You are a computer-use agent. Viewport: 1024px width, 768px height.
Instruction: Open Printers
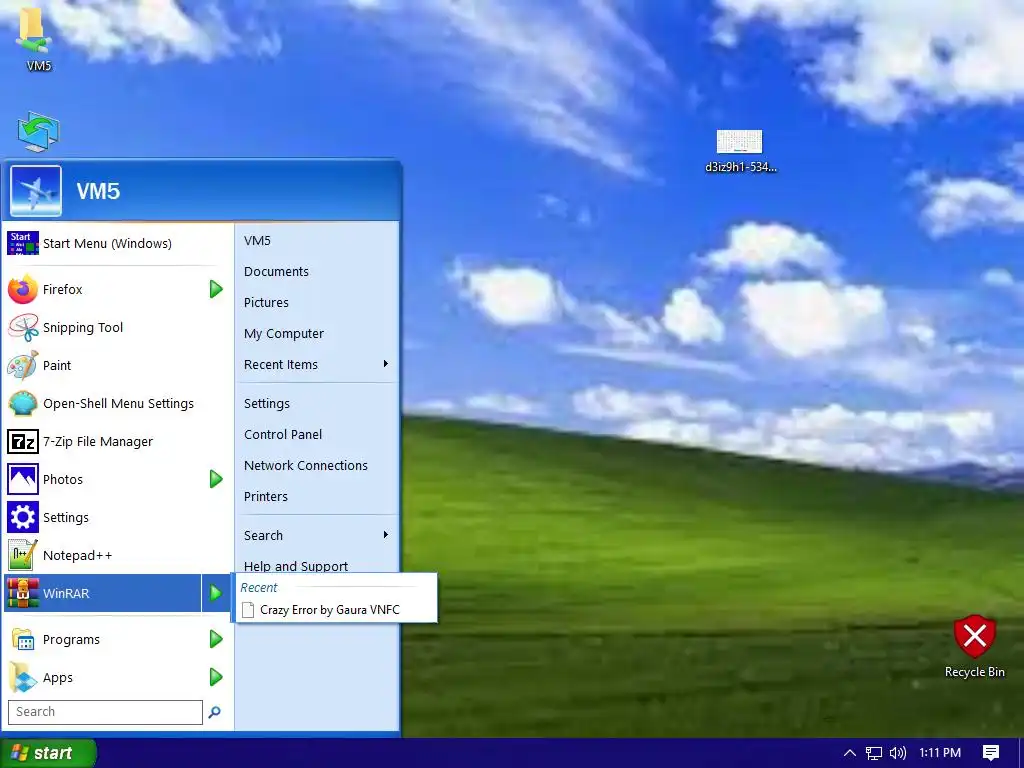pos(317,496)
